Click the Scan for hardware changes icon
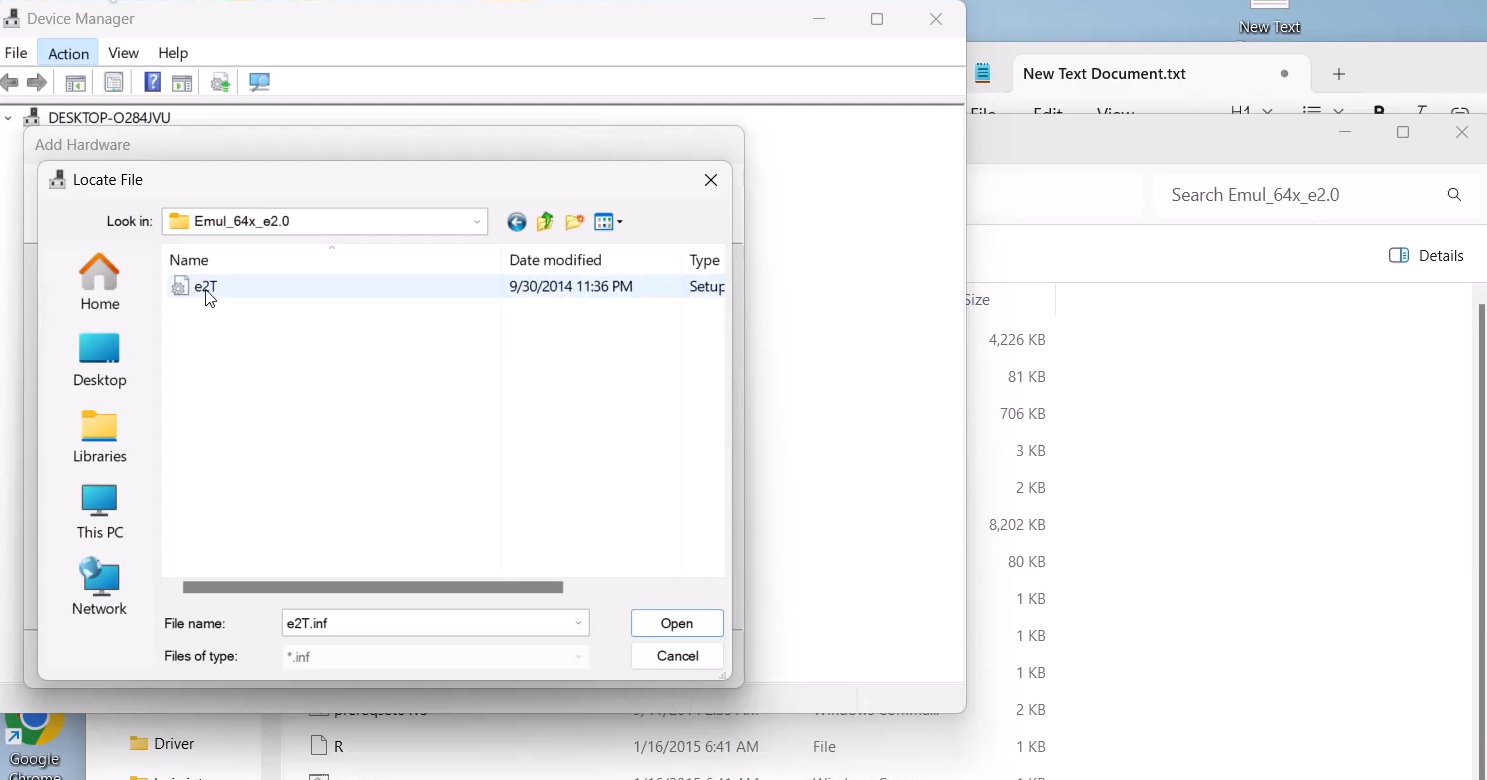Viewport: 1487px width, 780px height. 259,82
